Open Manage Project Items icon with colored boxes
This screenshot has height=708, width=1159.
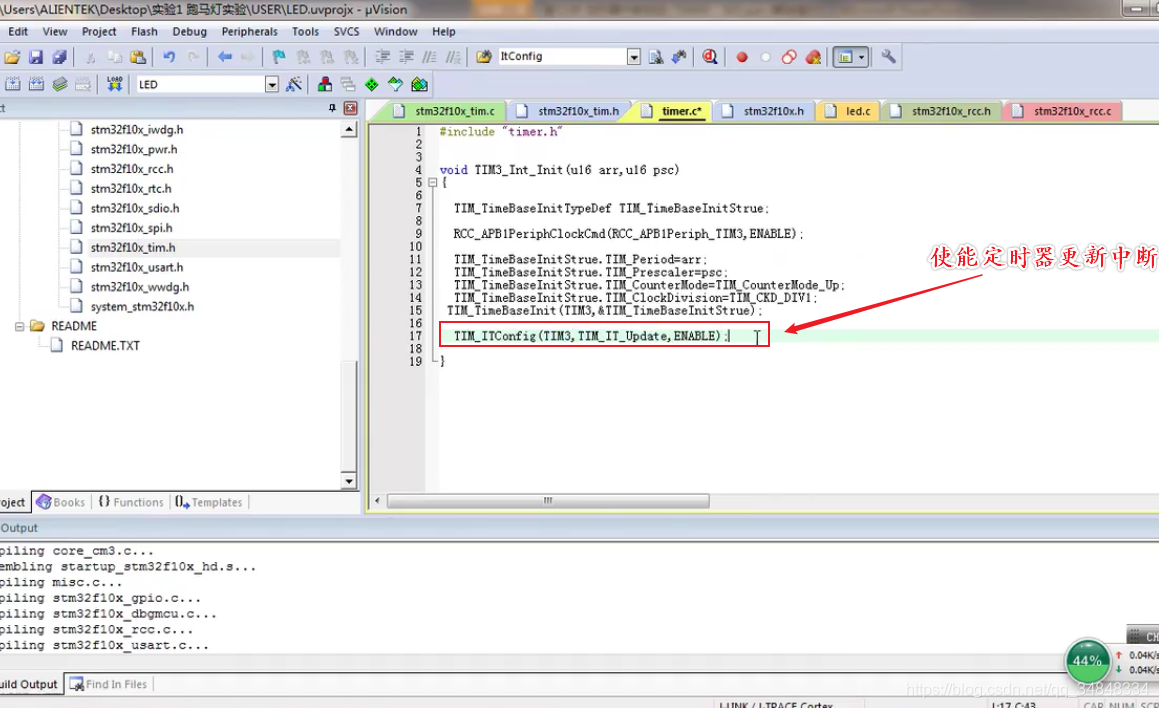324,84
